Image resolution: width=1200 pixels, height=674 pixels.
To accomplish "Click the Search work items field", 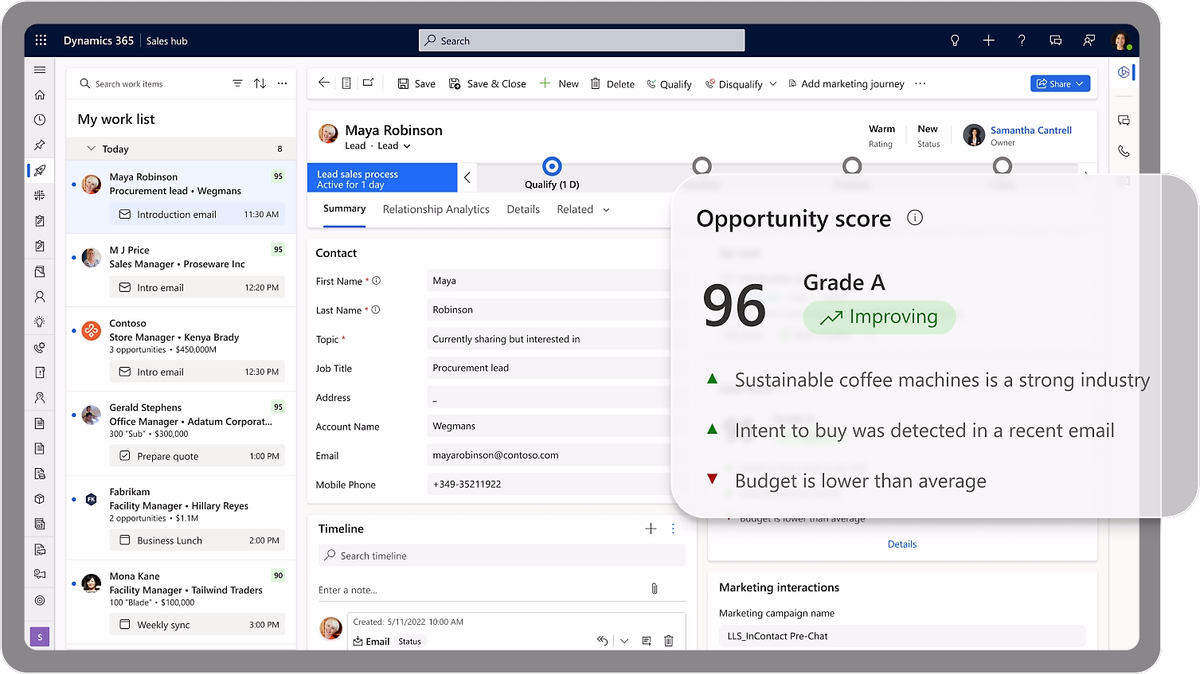I will 151,84.
